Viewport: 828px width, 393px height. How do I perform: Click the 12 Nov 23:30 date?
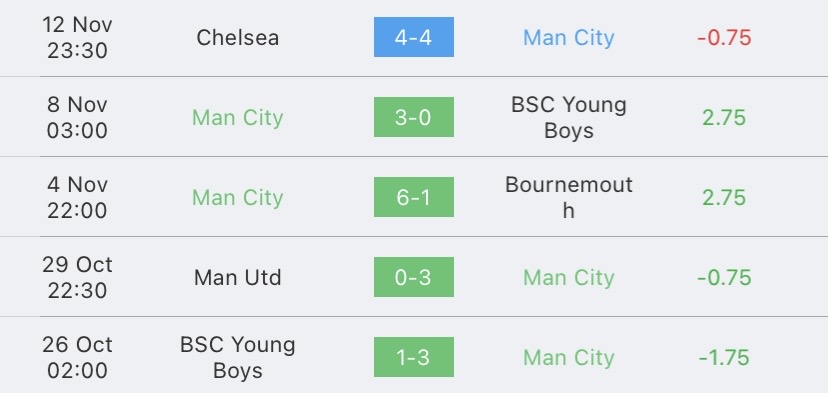pyautogui.click(x=77, y=37)
